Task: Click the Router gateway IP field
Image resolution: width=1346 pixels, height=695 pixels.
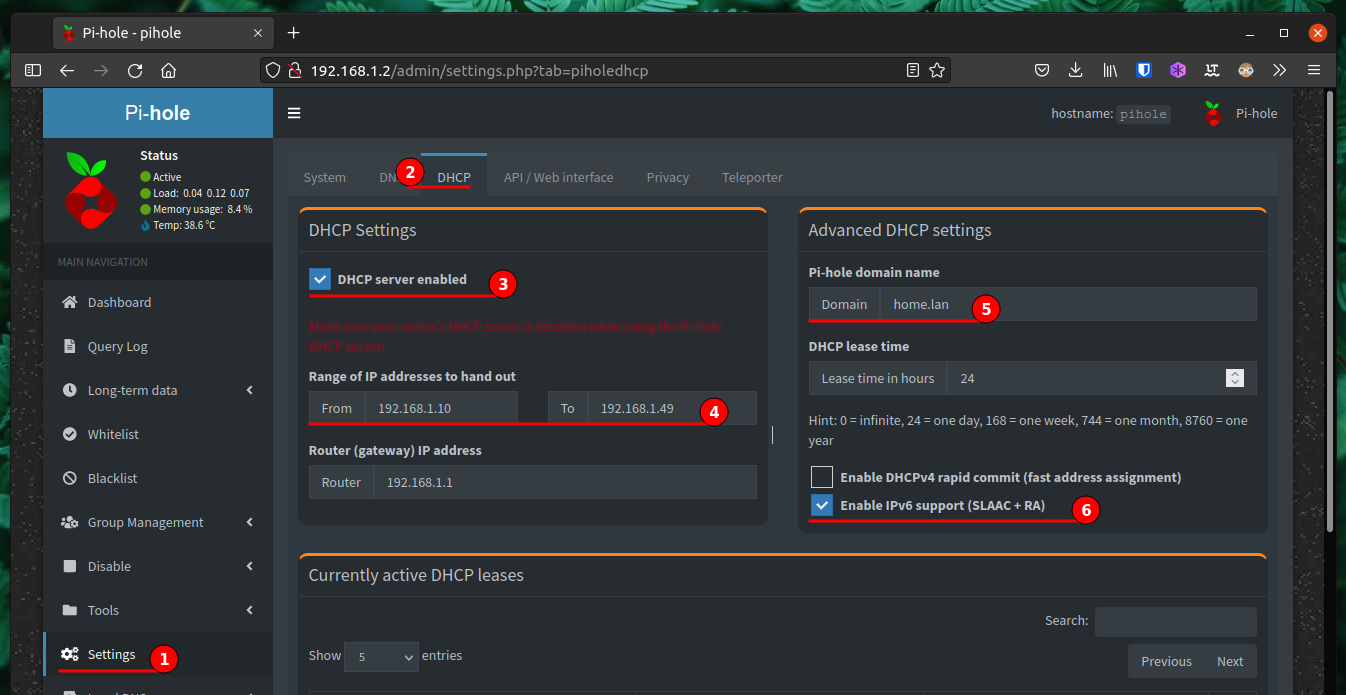Action: pos(565,482)
